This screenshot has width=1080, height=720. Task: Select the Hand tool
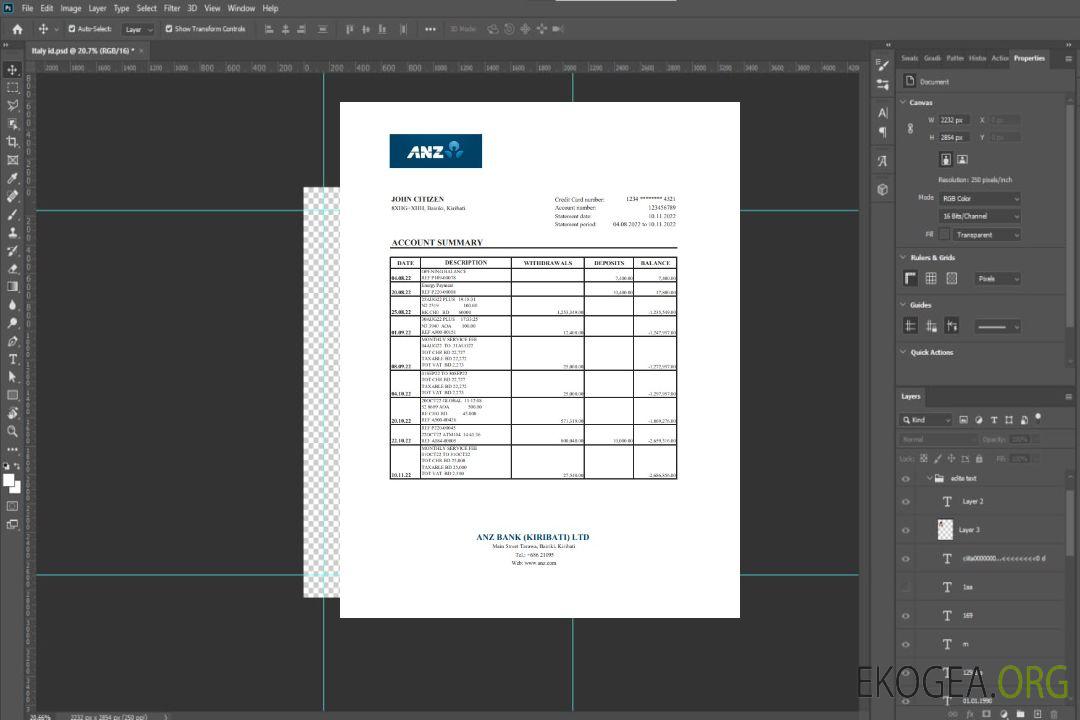(12, 413)
